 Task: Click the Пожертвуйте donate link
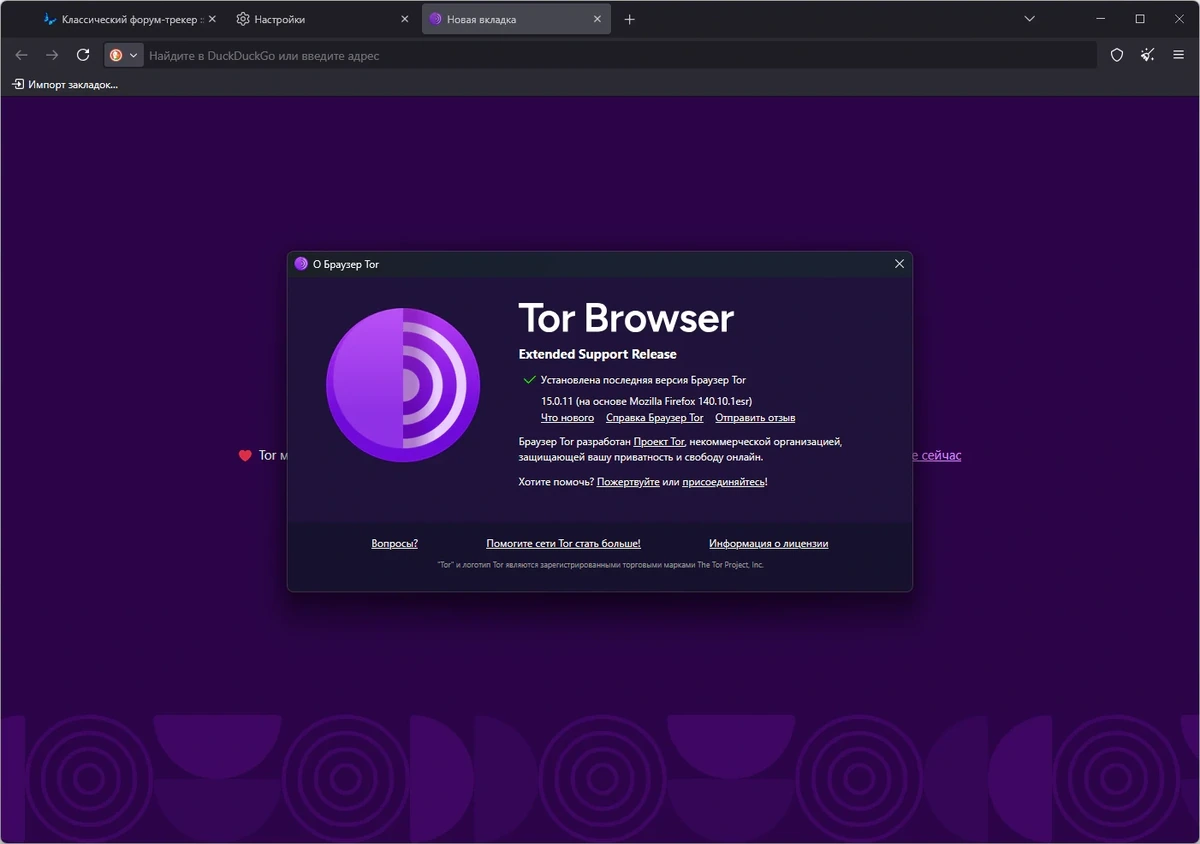pyautogui.click(x=628, y=482)
